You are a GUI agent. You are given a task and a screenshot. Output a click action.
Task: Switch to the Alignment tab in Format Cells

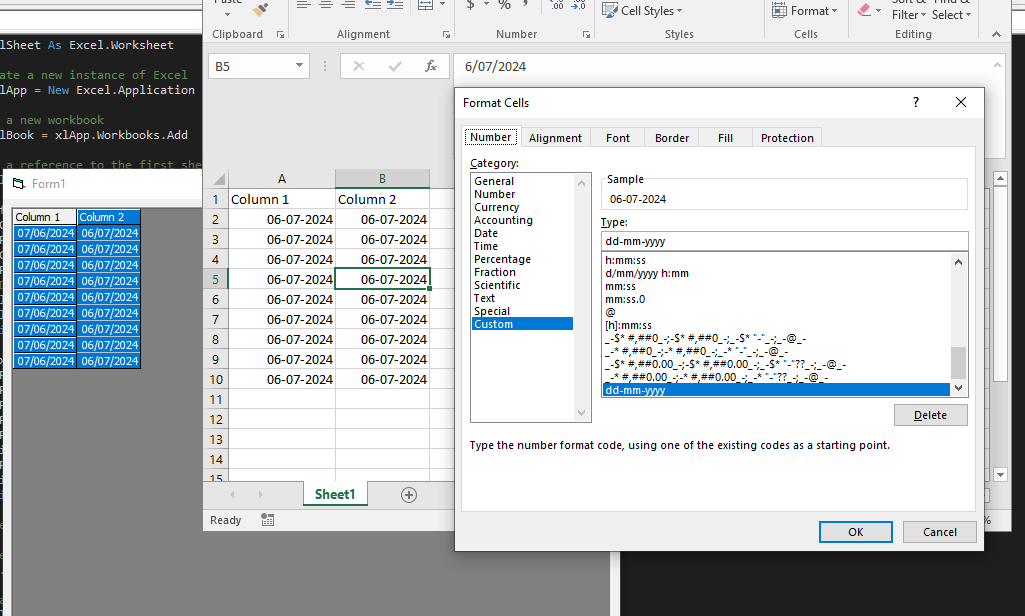click(555, 138)
